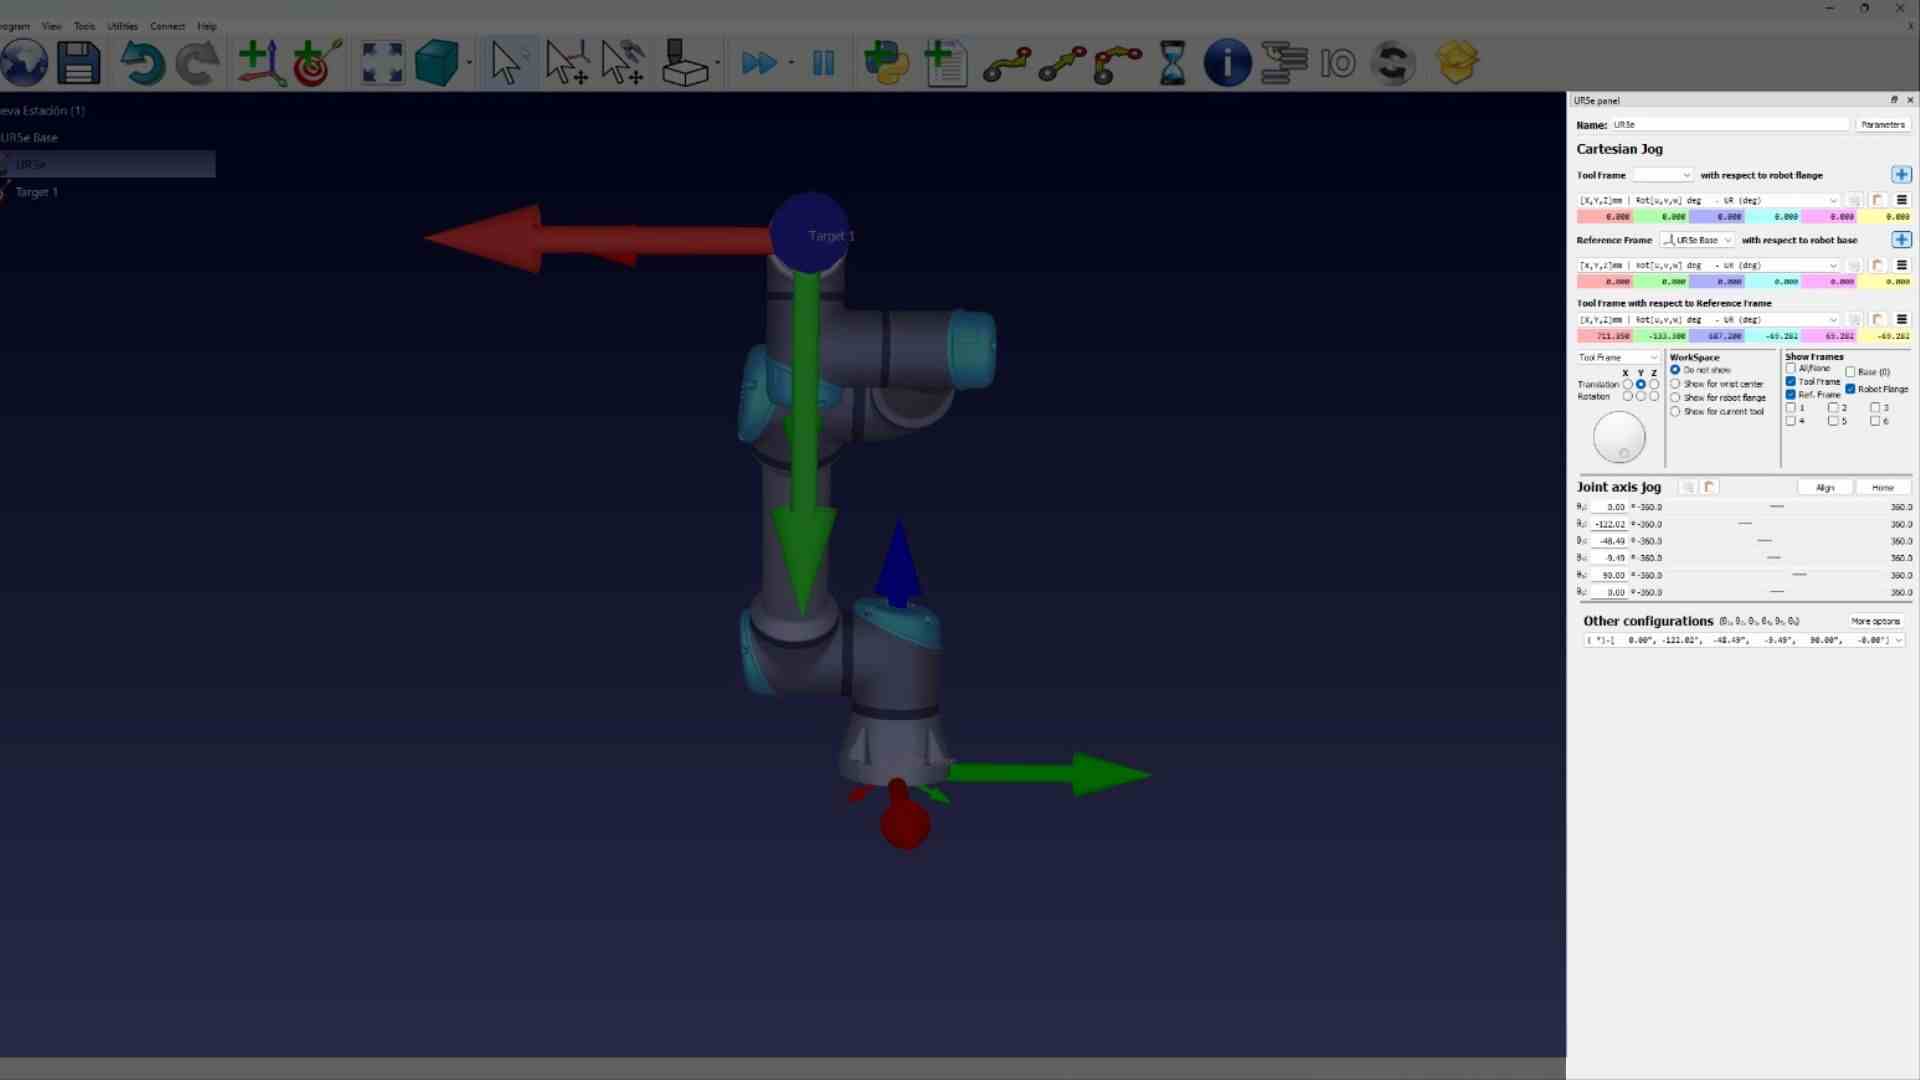Screen dimensions: 1920x1080
Task: Redo the last undone action
Action: (197, 63)
